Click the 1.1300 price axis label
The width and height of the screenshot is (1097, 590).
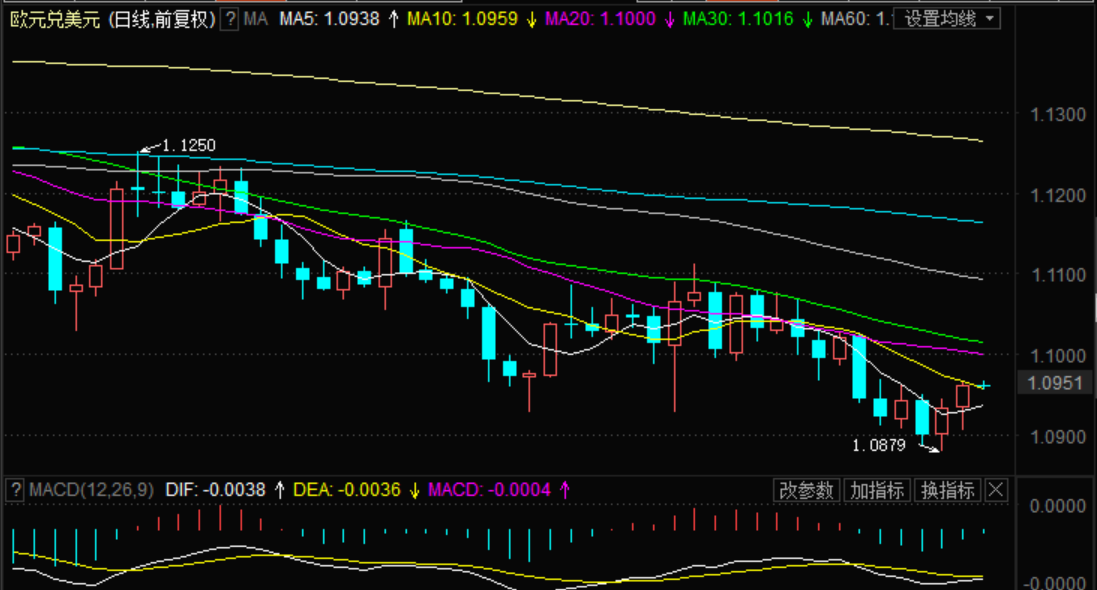click(x=1058, y=115)
